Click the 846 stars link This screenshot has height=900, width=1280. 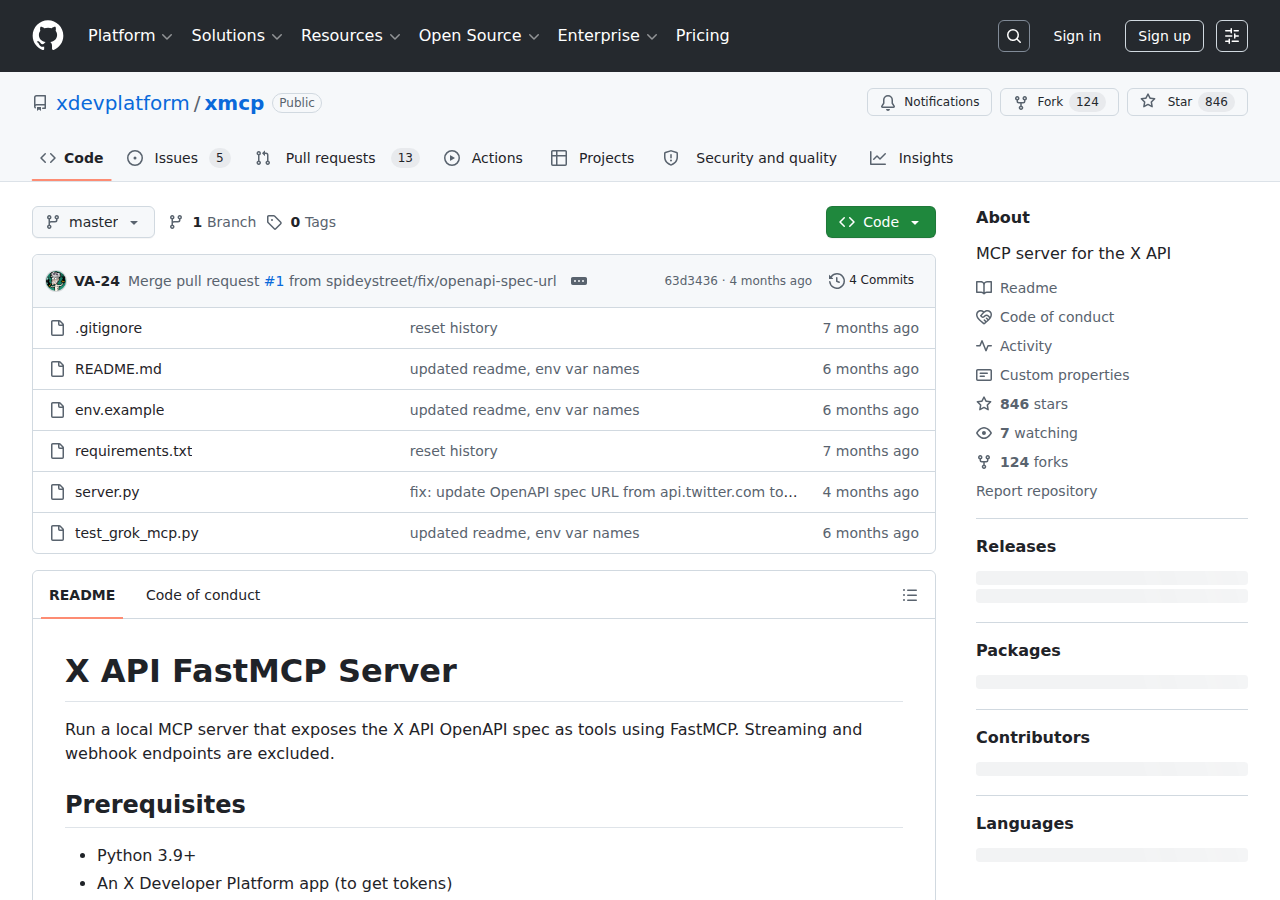pos(1022,404)
